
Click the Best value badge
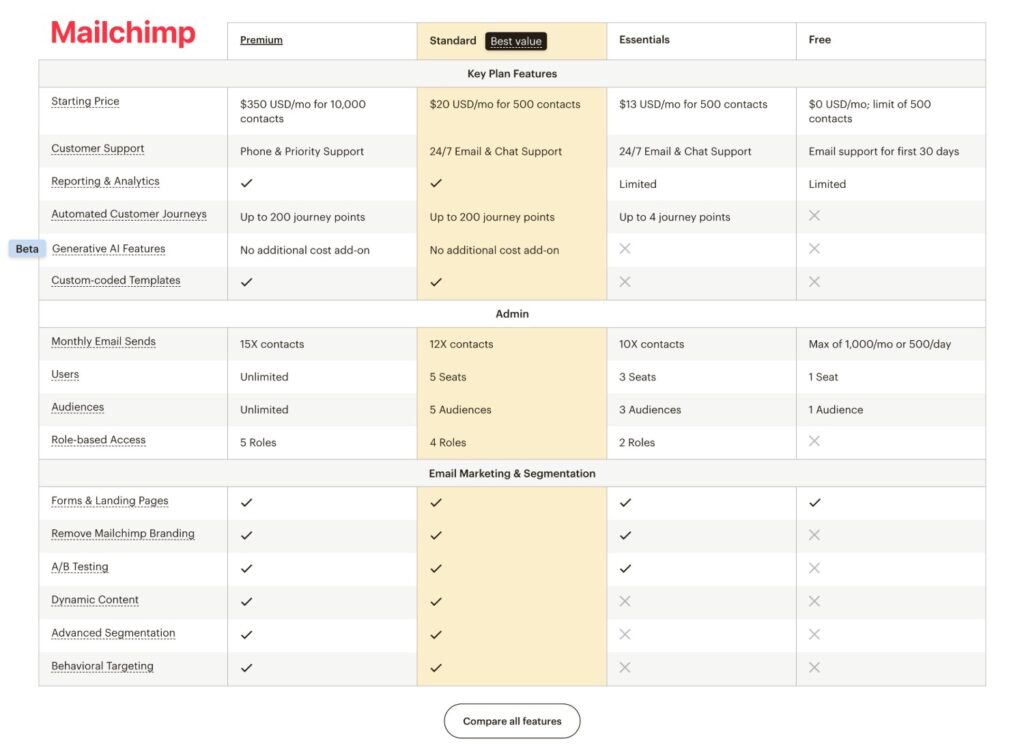tap(516, 41)
